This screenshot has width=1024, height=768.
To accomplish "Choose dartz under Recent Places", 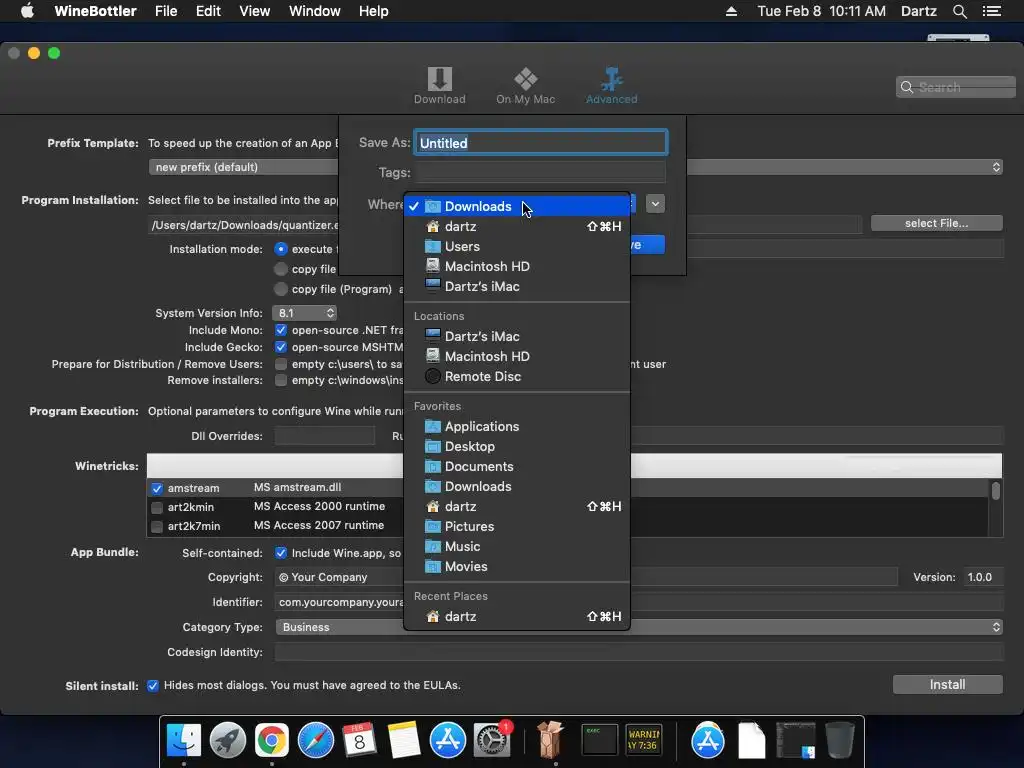I will pyautogui.click(x=517, y=616).
